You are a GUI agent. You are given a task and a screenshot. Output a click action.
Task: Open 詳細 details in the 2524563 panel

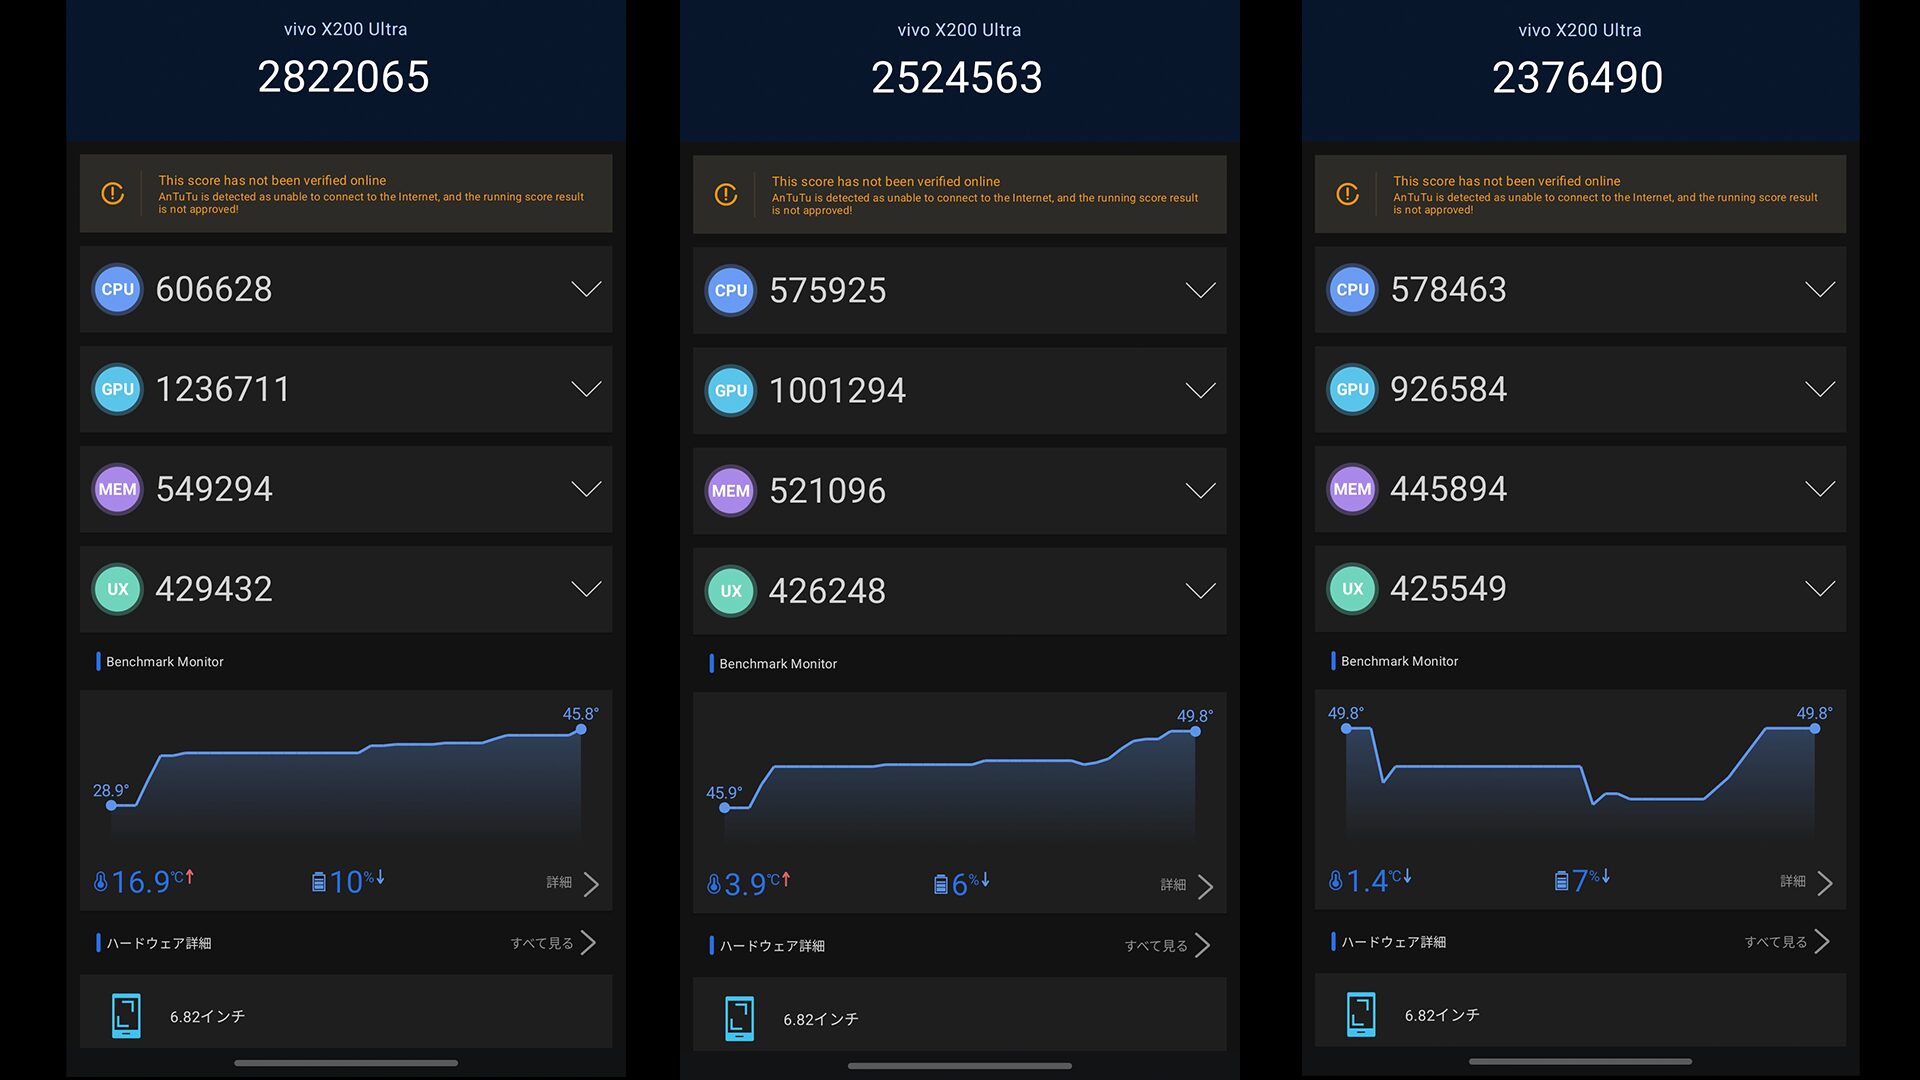1187,886
